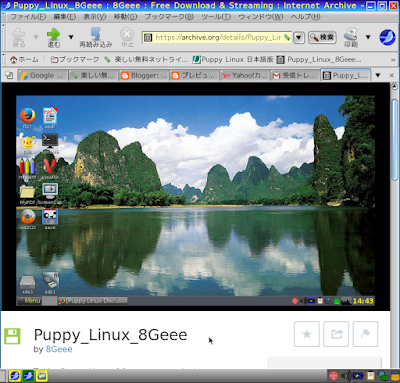
Task: Click the second SeaMonkey window taskbar icon
Action: point(28,376)
